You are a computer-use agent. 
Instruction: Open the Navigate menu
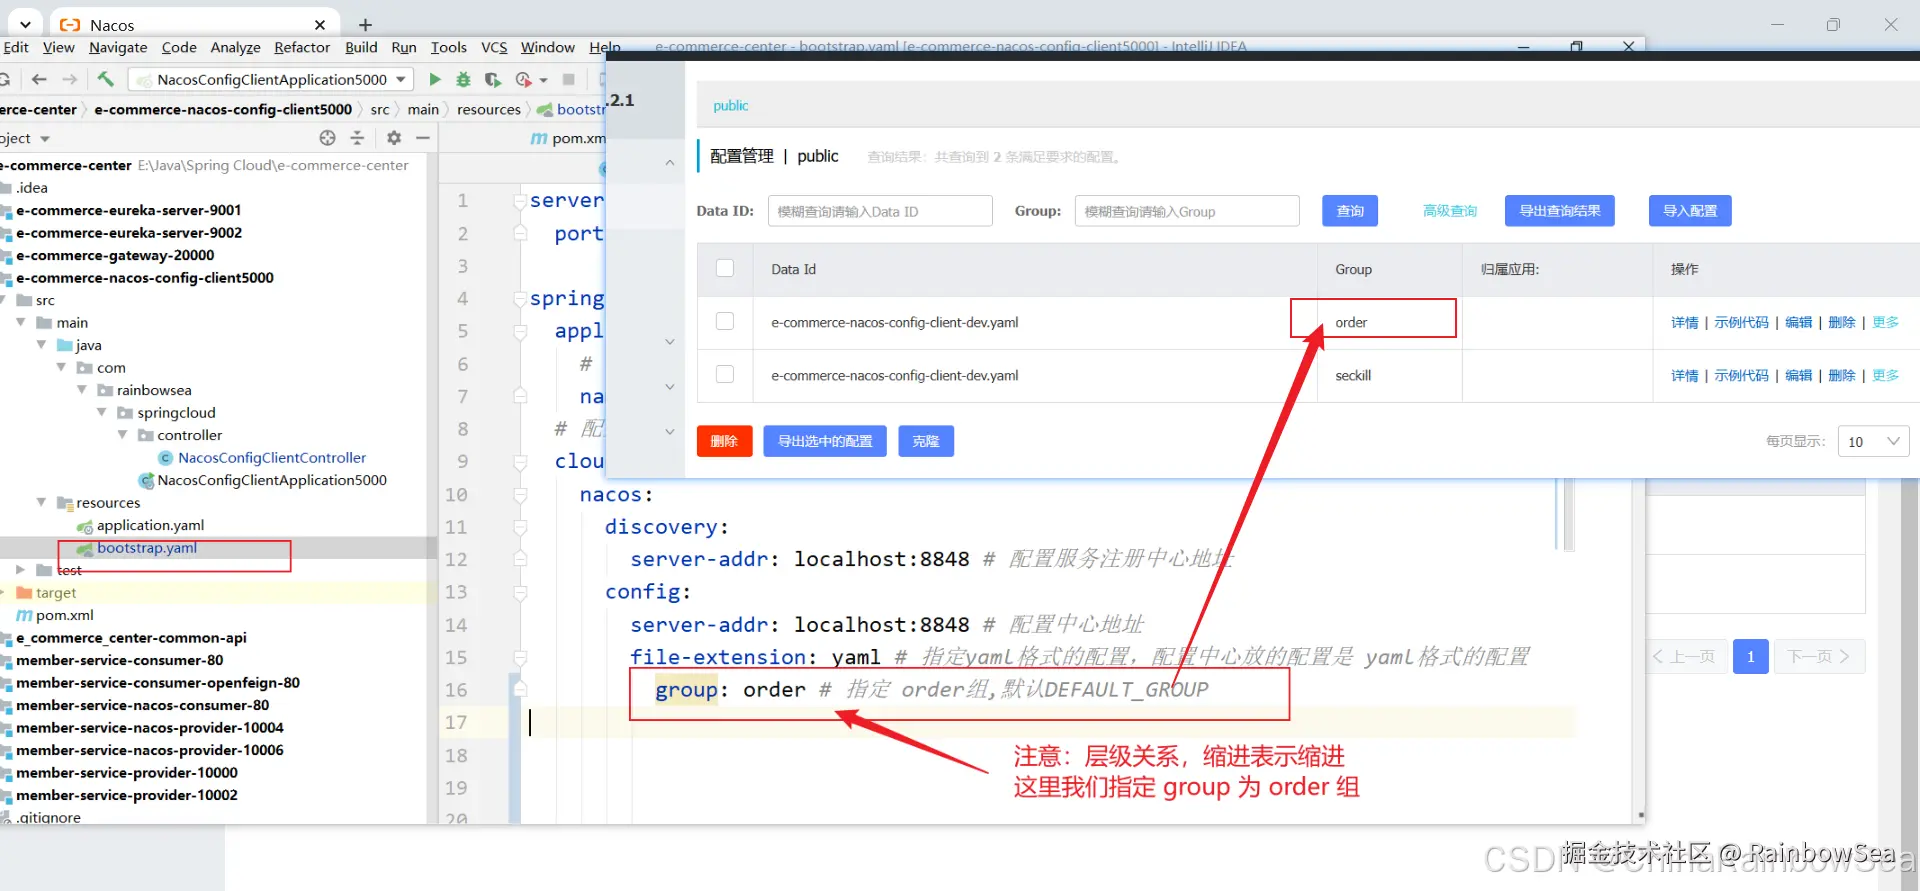118,47
